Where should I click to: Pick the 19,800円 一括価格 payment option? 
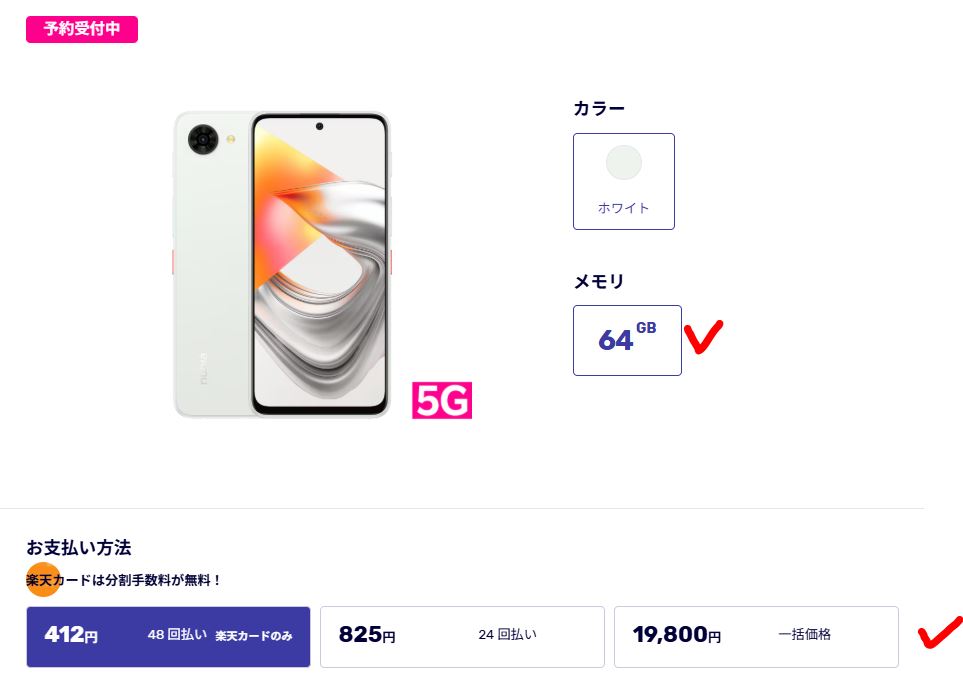(x=756, y=637)
